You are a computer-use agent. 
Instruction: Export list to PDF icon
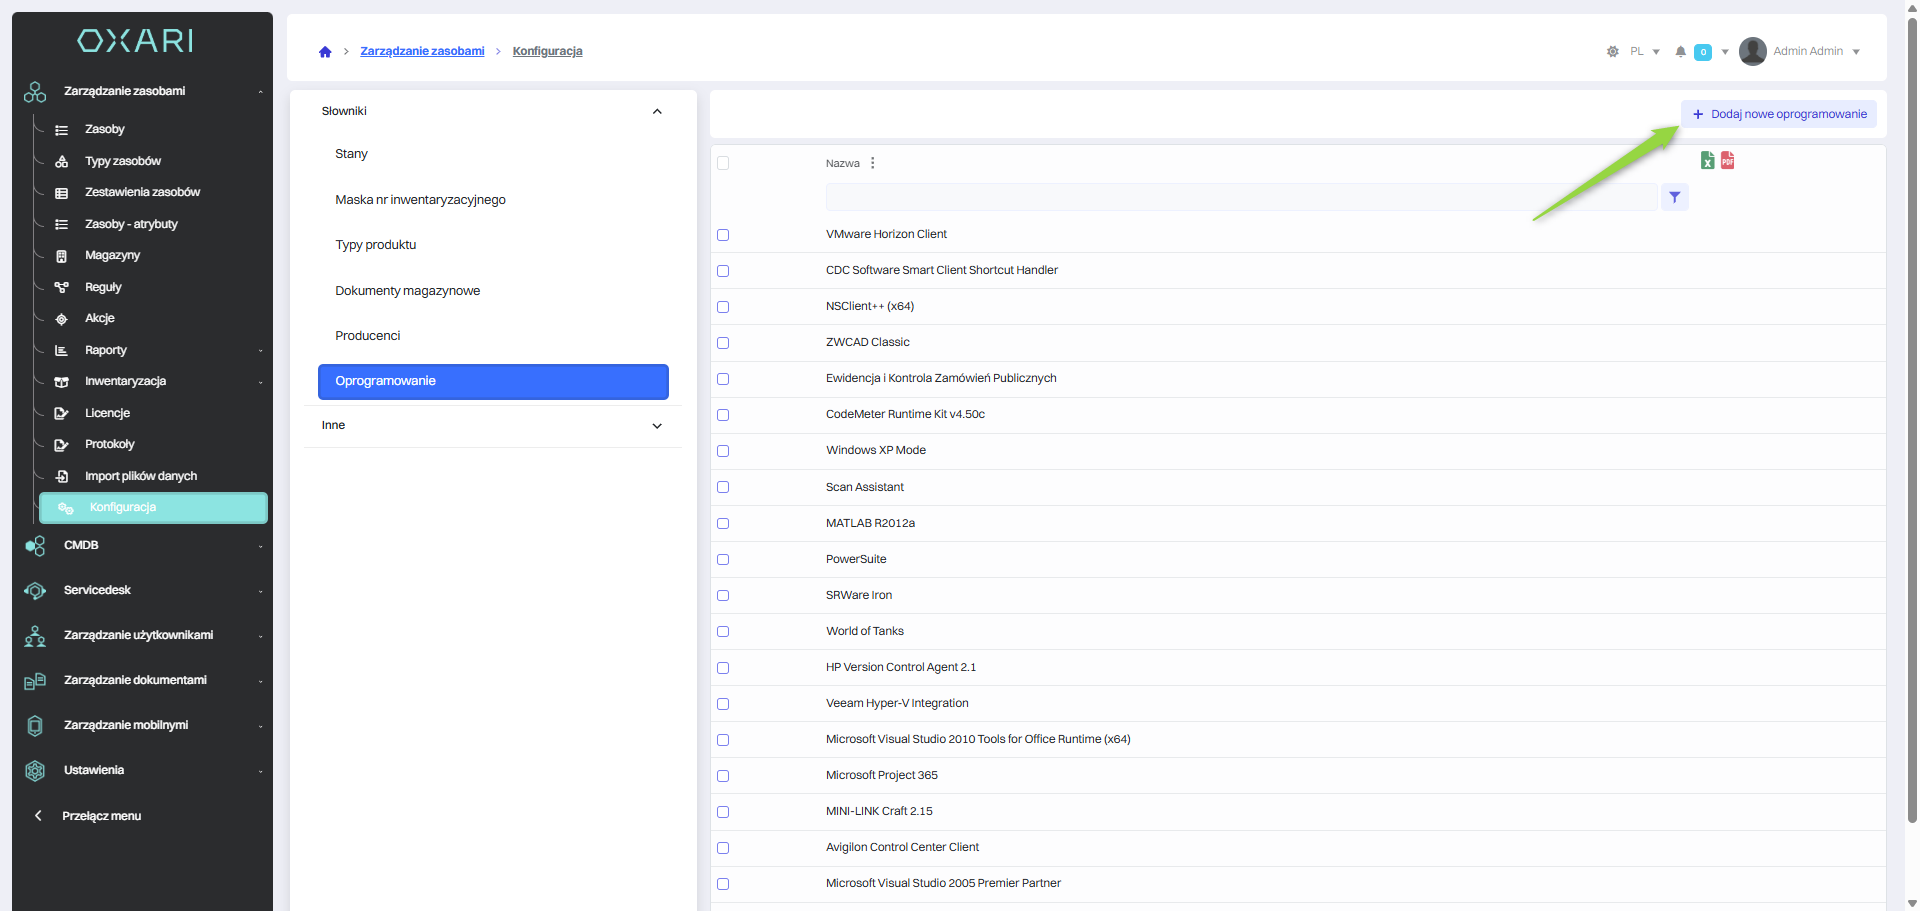point(1727,160)
